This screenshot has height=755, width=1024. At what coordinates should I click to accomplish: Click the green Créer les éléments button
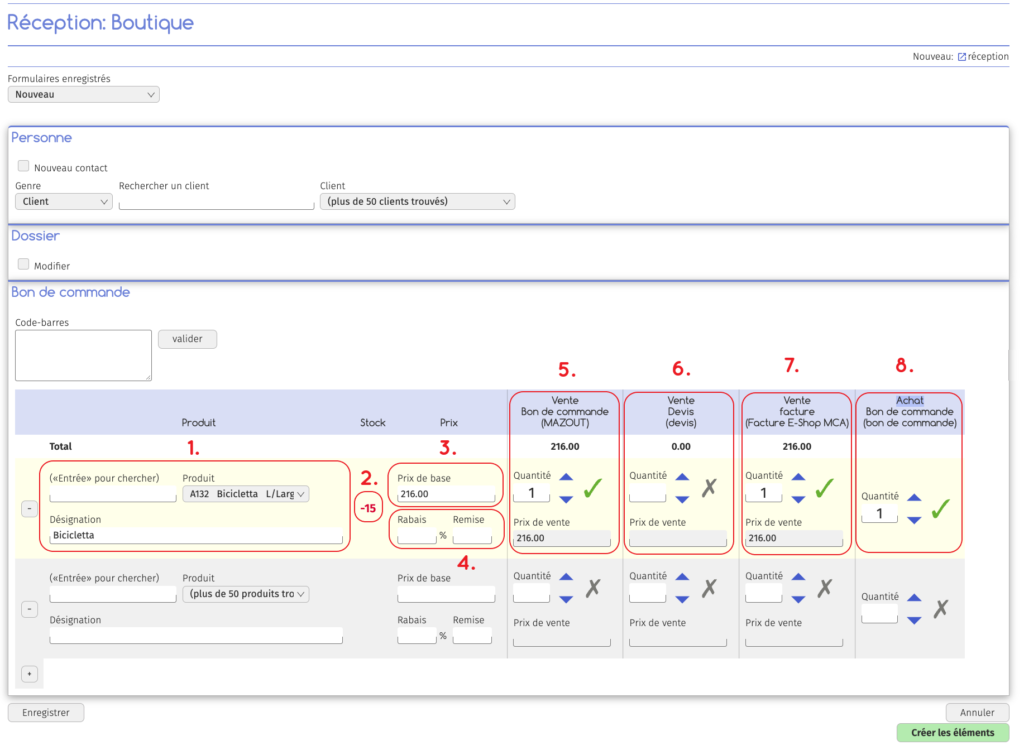tap(952, 733)
